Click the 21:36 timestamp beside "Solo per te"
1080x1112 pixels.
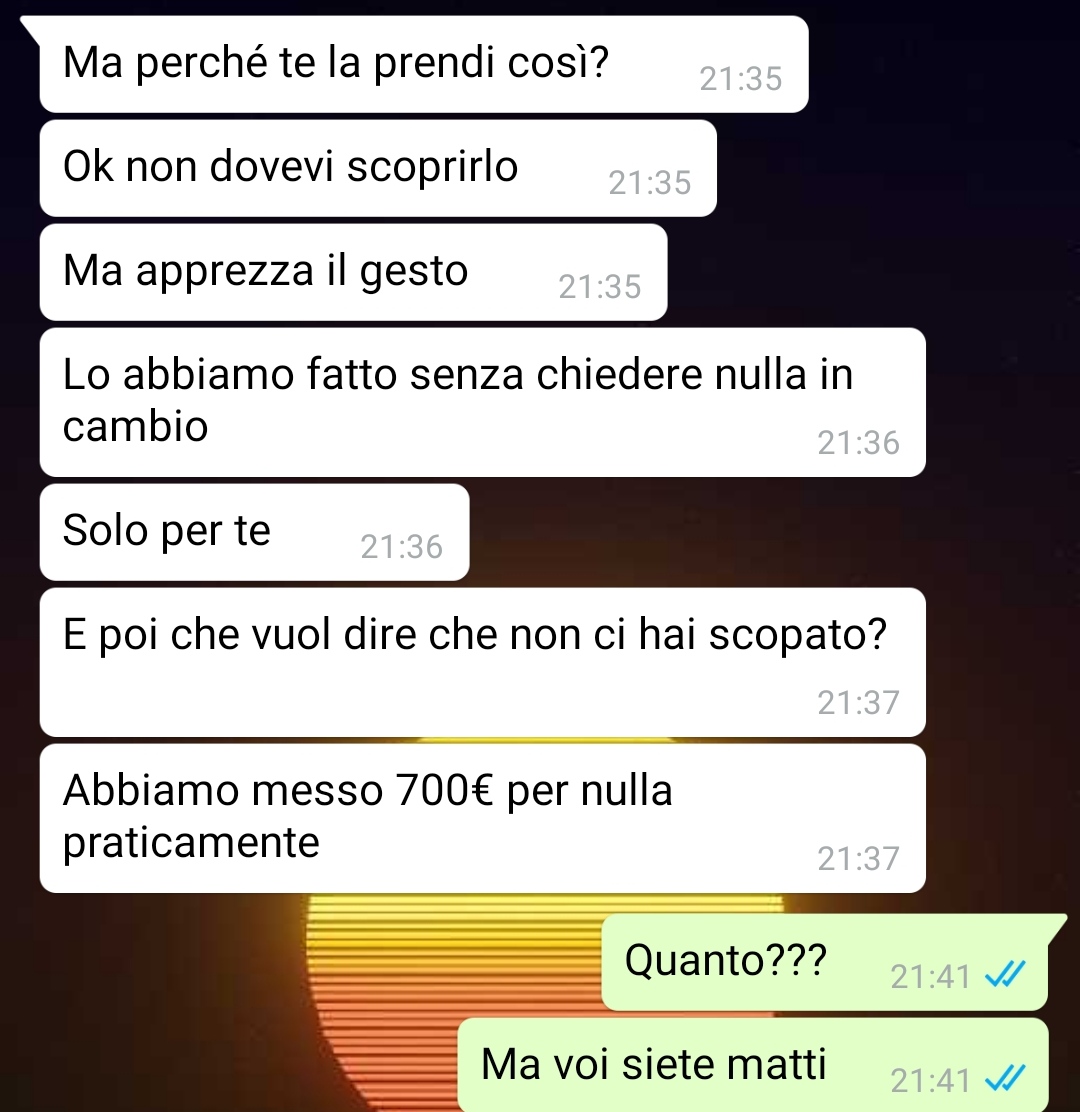pyautogui.click(x=401, y=547)
